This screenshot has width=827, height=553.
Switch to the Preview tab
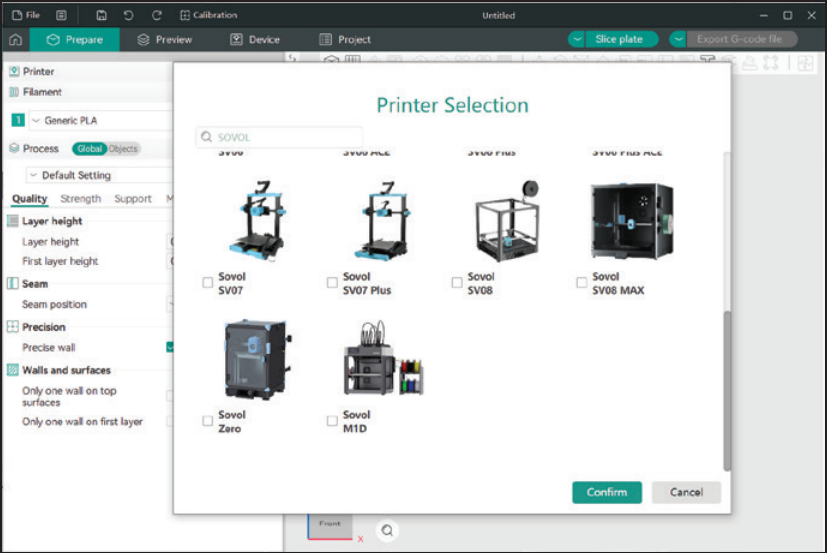[x=165, y=40]
